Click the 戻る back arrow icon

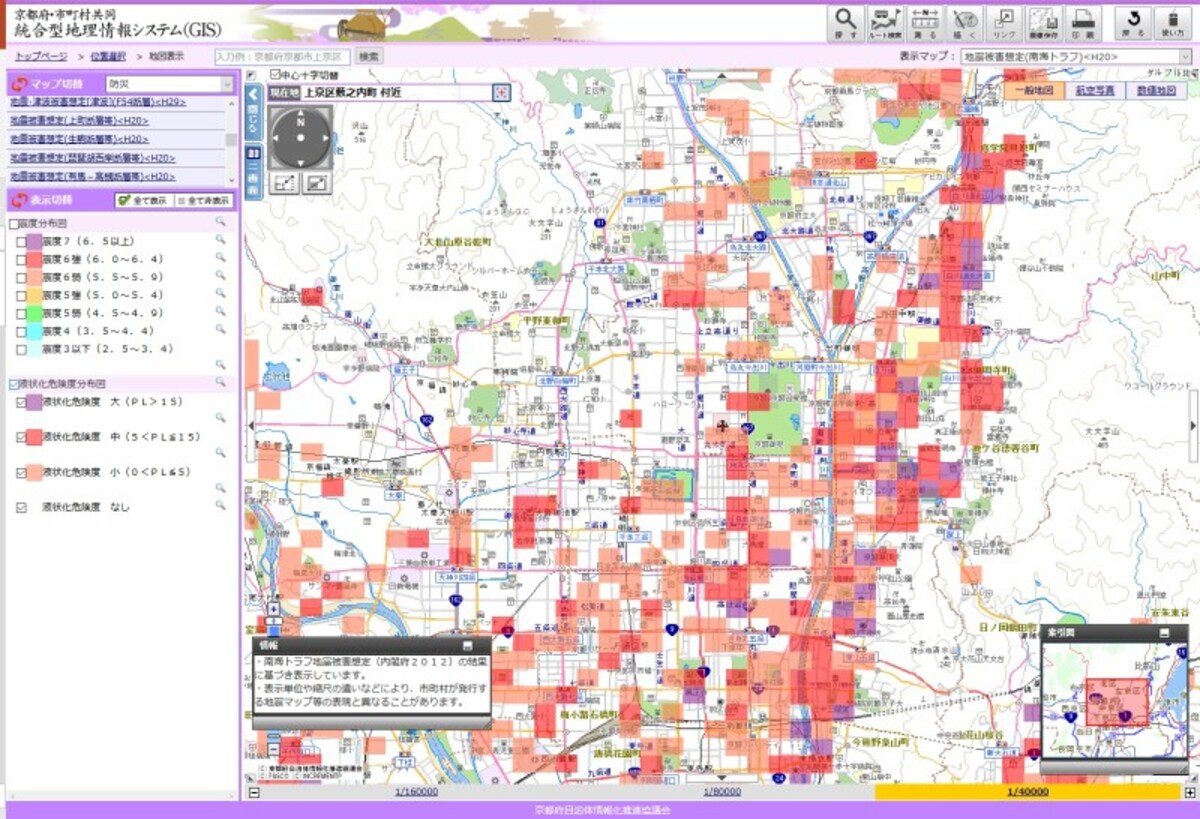[1133, 21]
